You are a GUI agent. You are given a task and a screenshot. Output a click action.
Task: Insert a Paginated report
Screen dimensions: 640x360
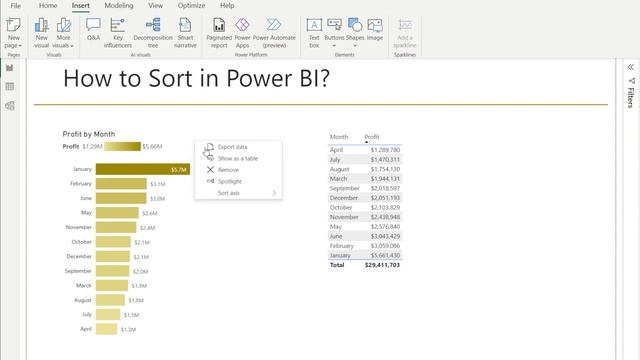[219, 33]
